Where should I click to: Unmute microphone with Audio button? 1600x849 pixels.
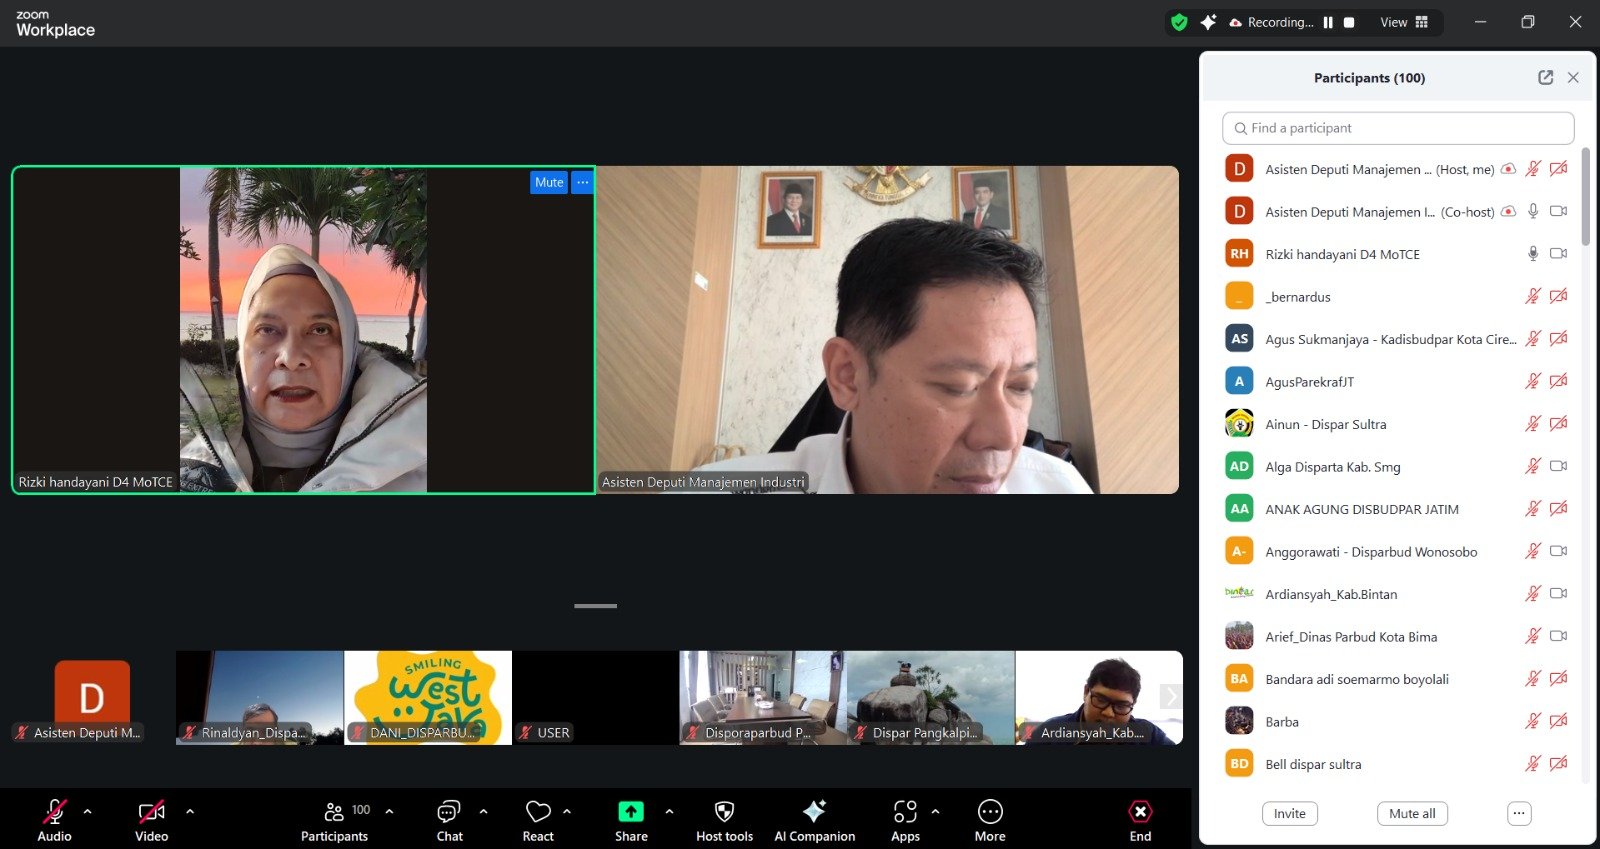(x=55, y=812)
